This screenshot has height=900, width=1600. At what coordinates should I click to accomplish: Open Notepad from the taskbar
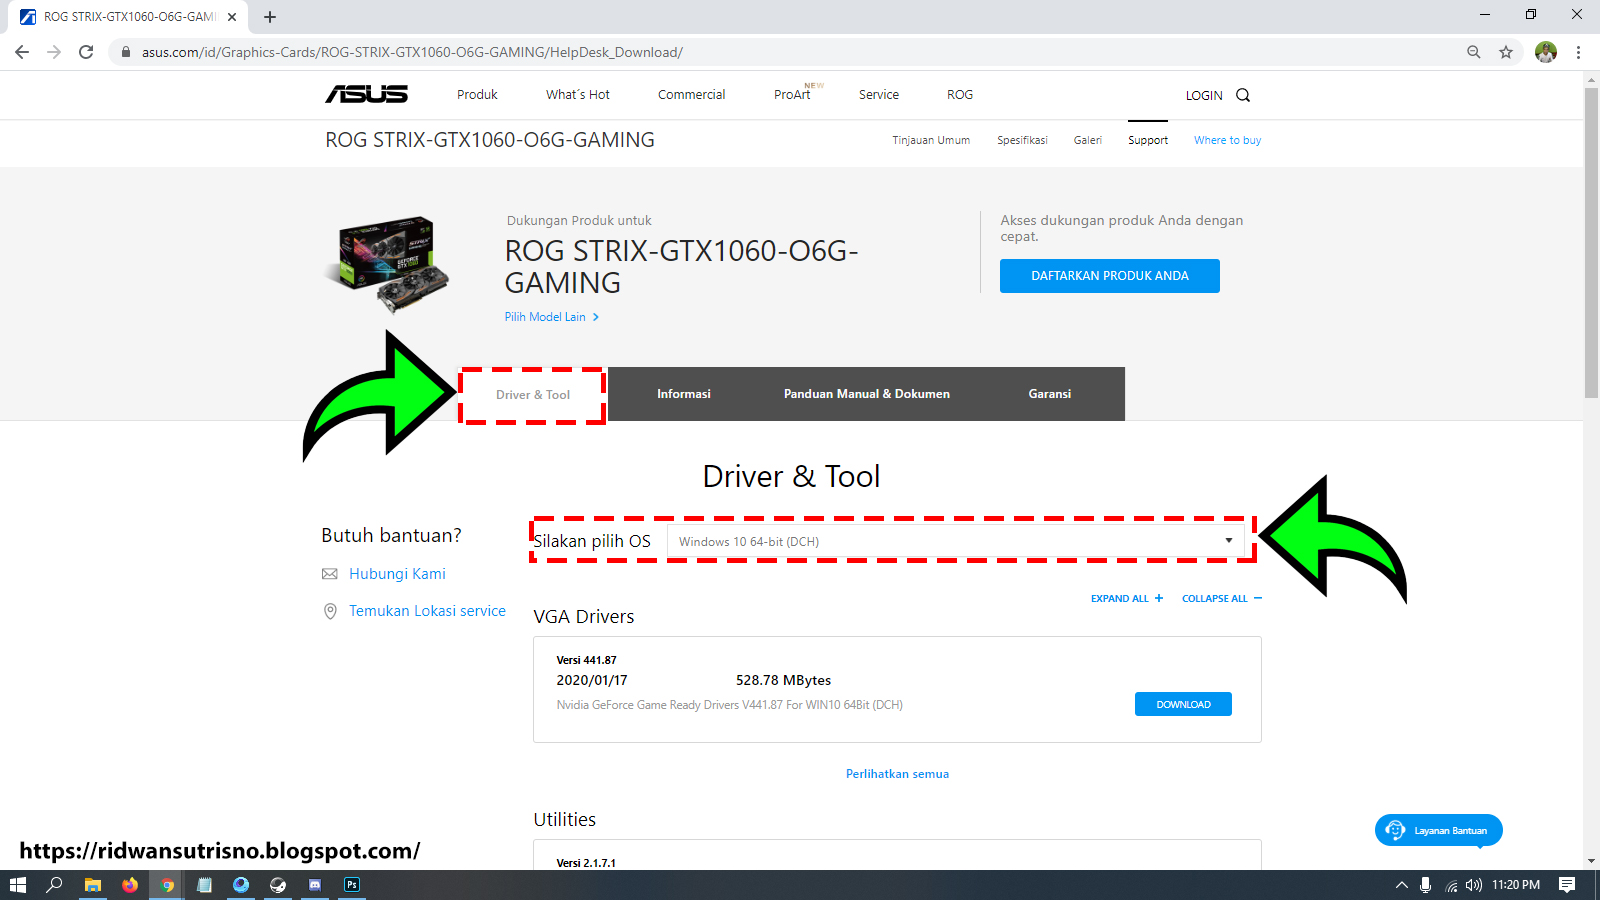point(204,885)
